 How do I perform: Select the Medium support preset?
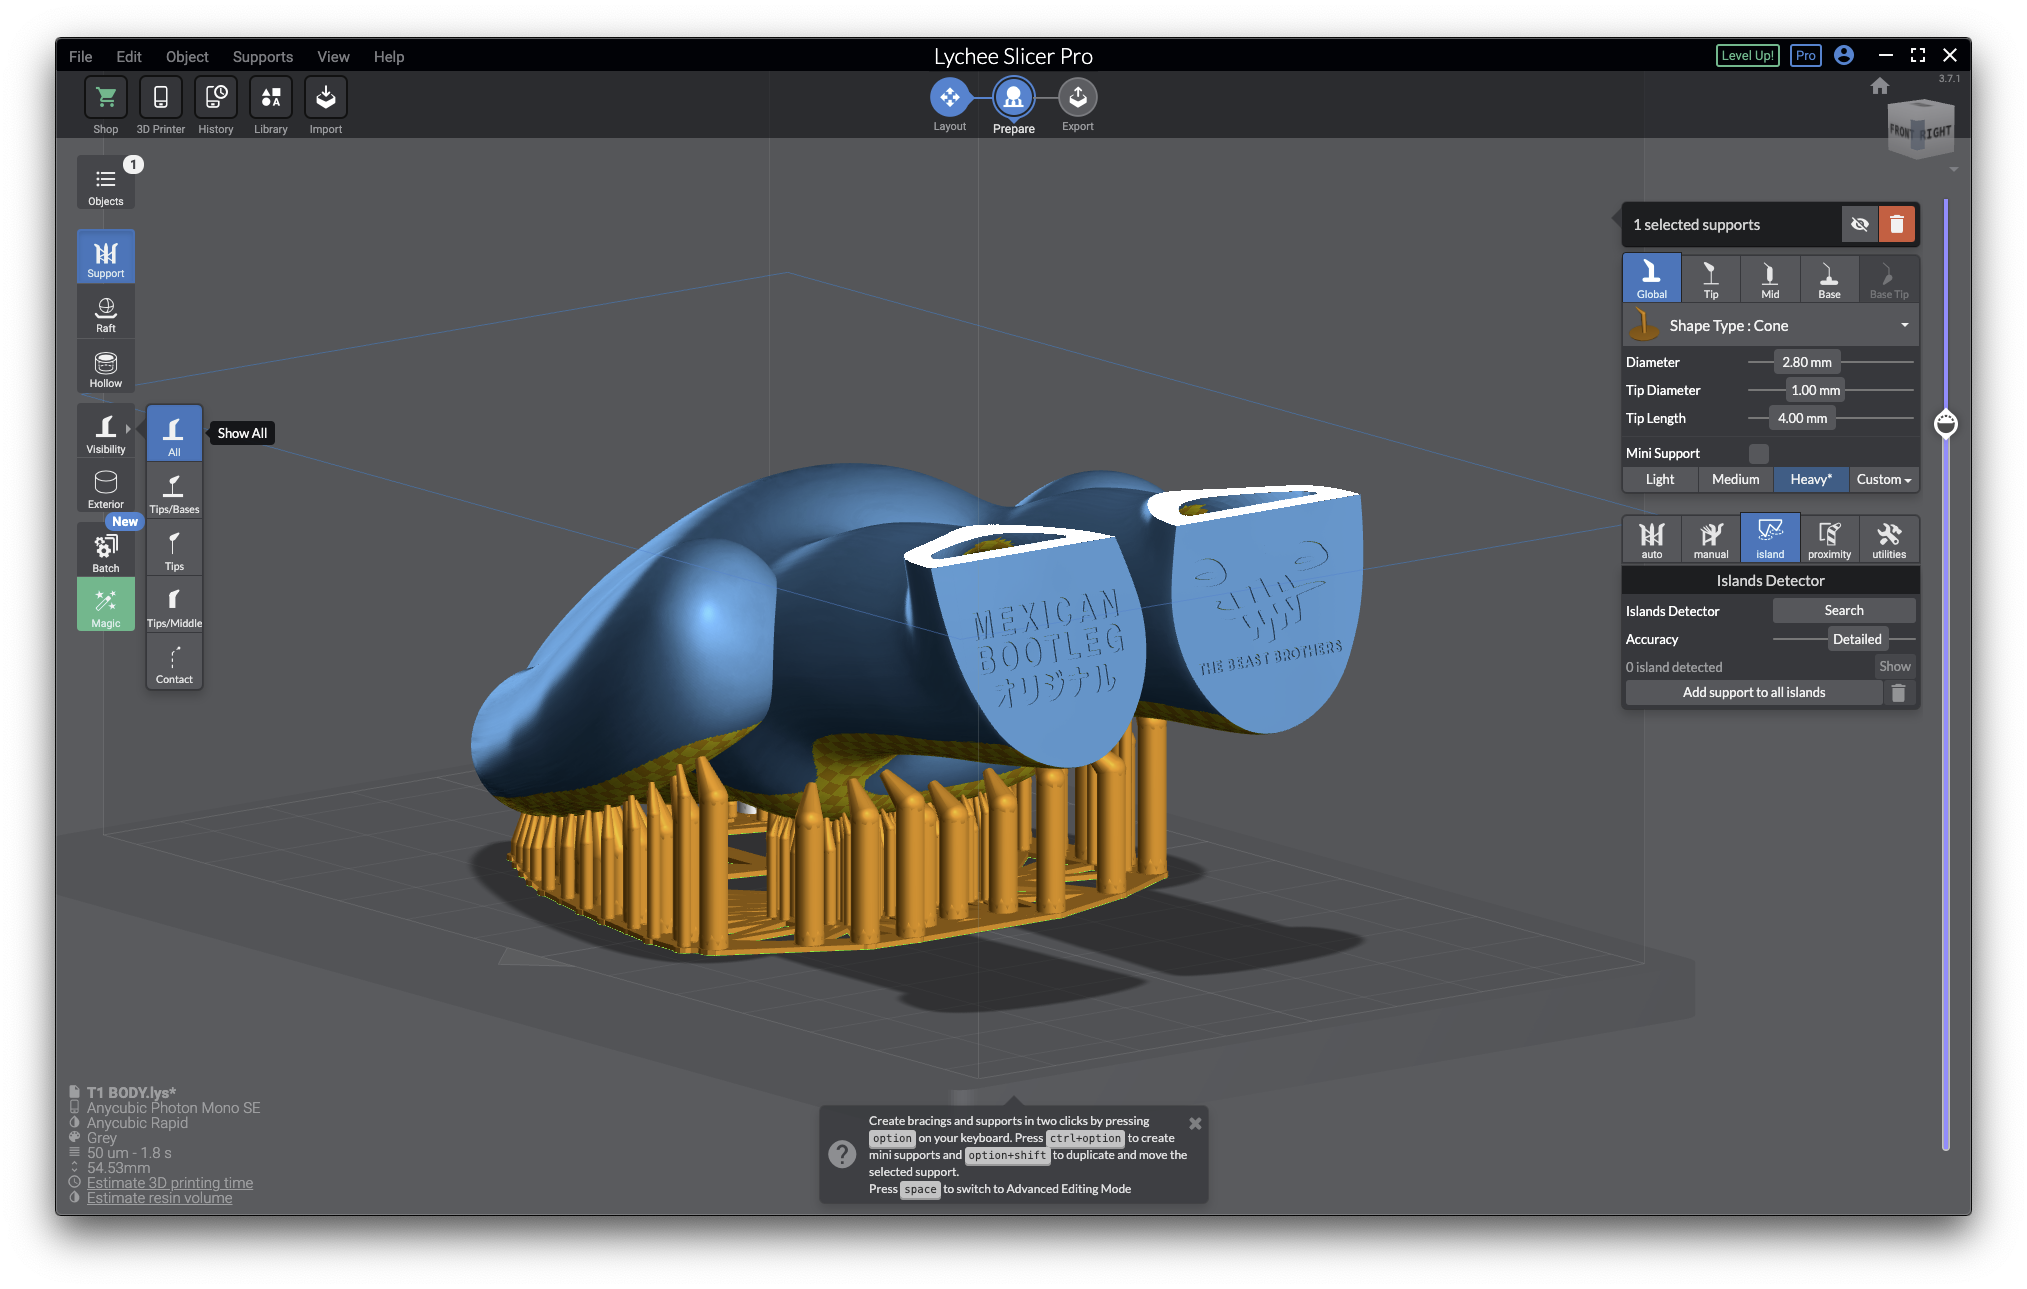click(1735, 480)
